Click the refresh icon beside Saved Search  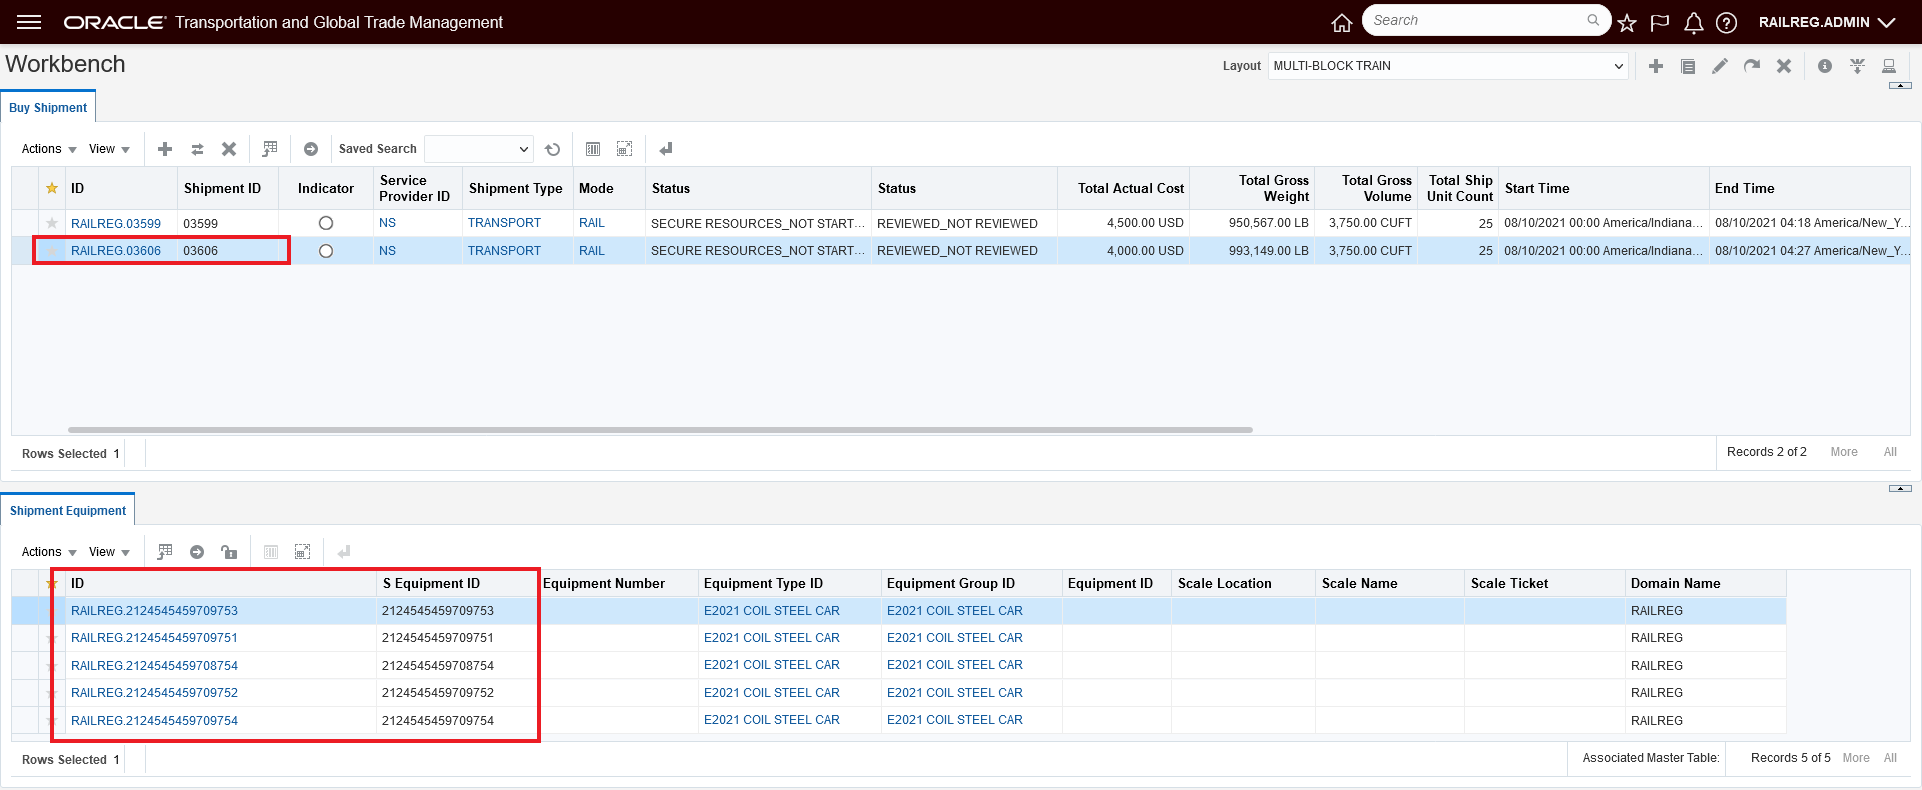[553, 149]
